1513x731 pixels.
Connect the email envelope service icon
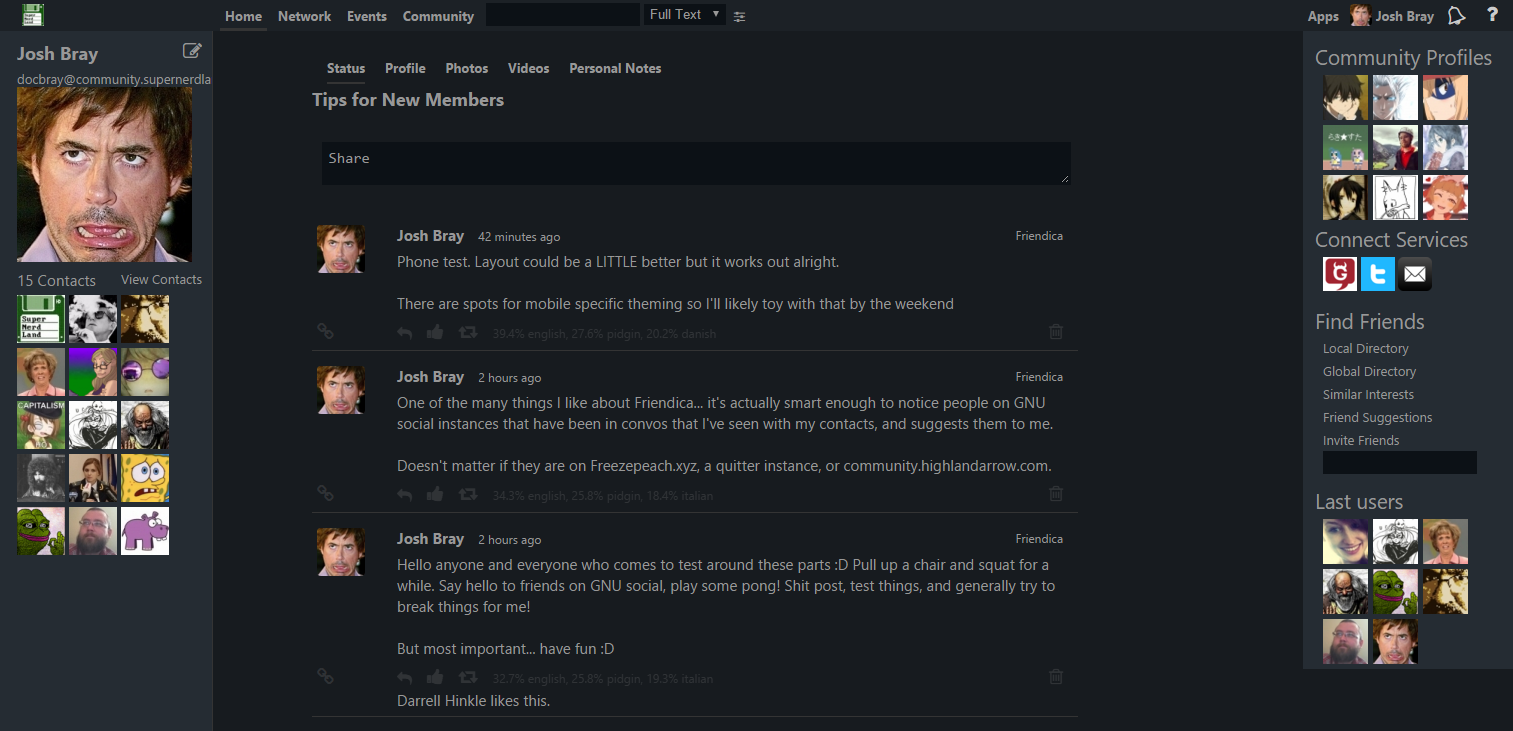[1415, 274]
